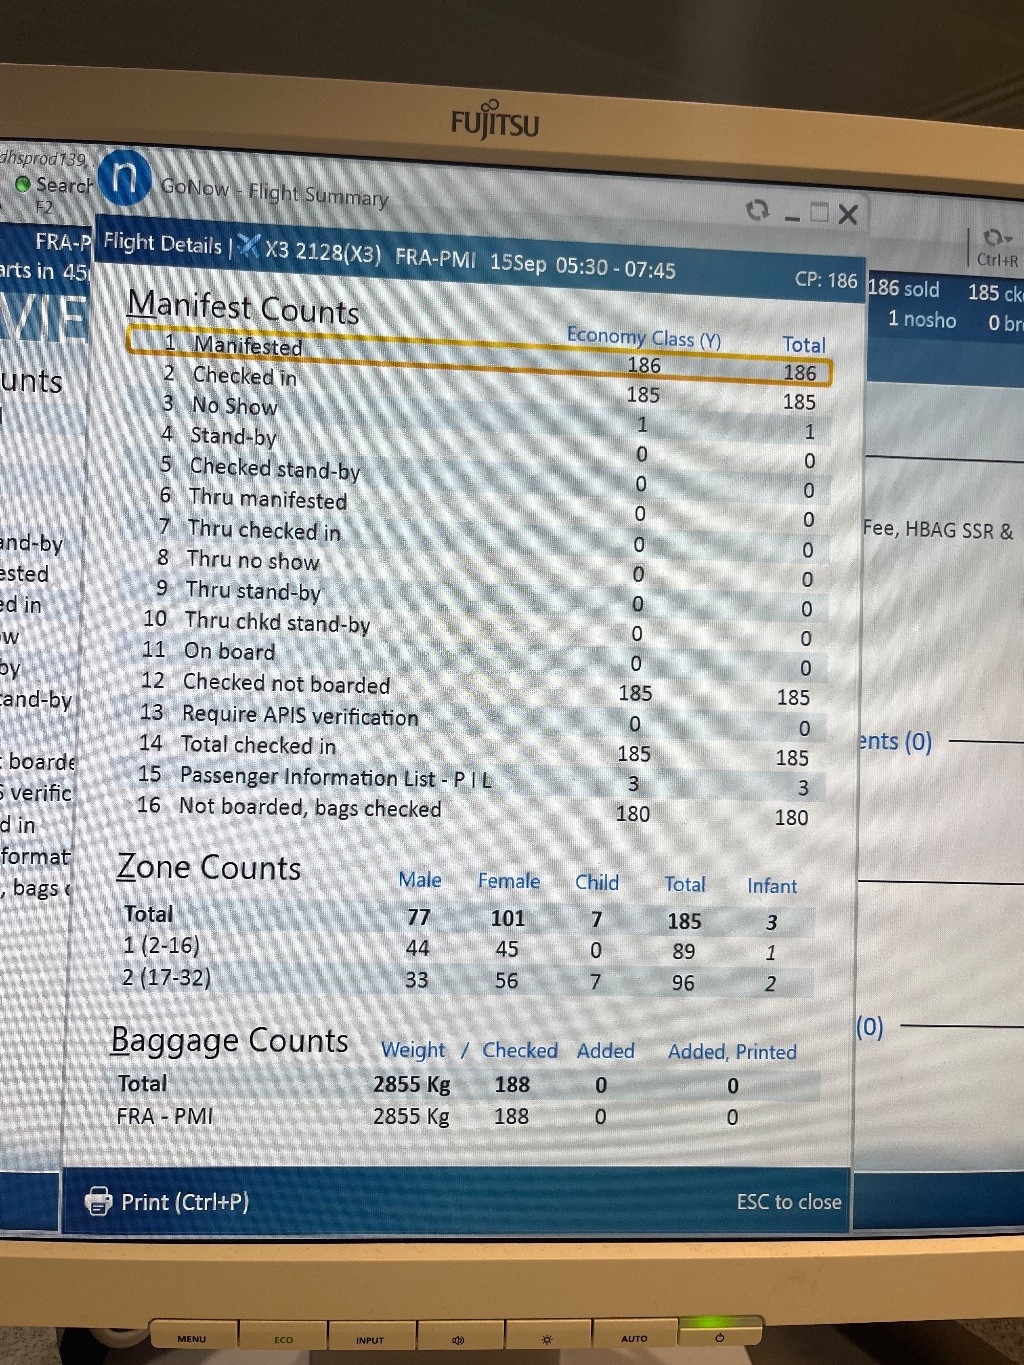Click ESC to close text
1024x1365 pixels.
click(788, 1202)
